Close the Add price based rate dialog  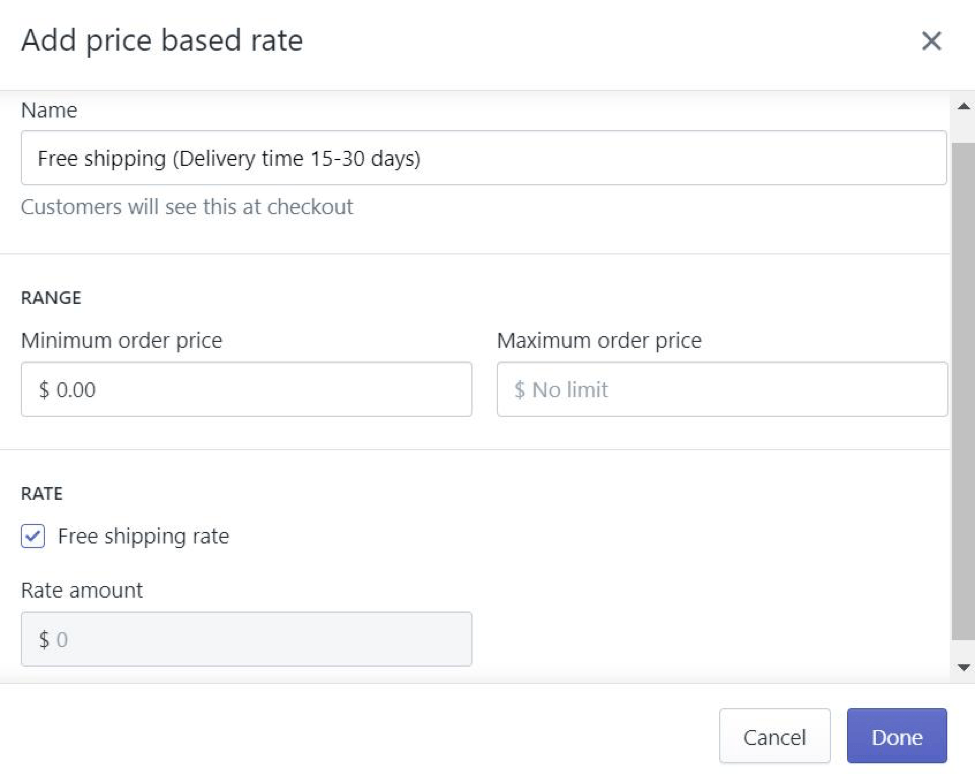click(931, 41)
